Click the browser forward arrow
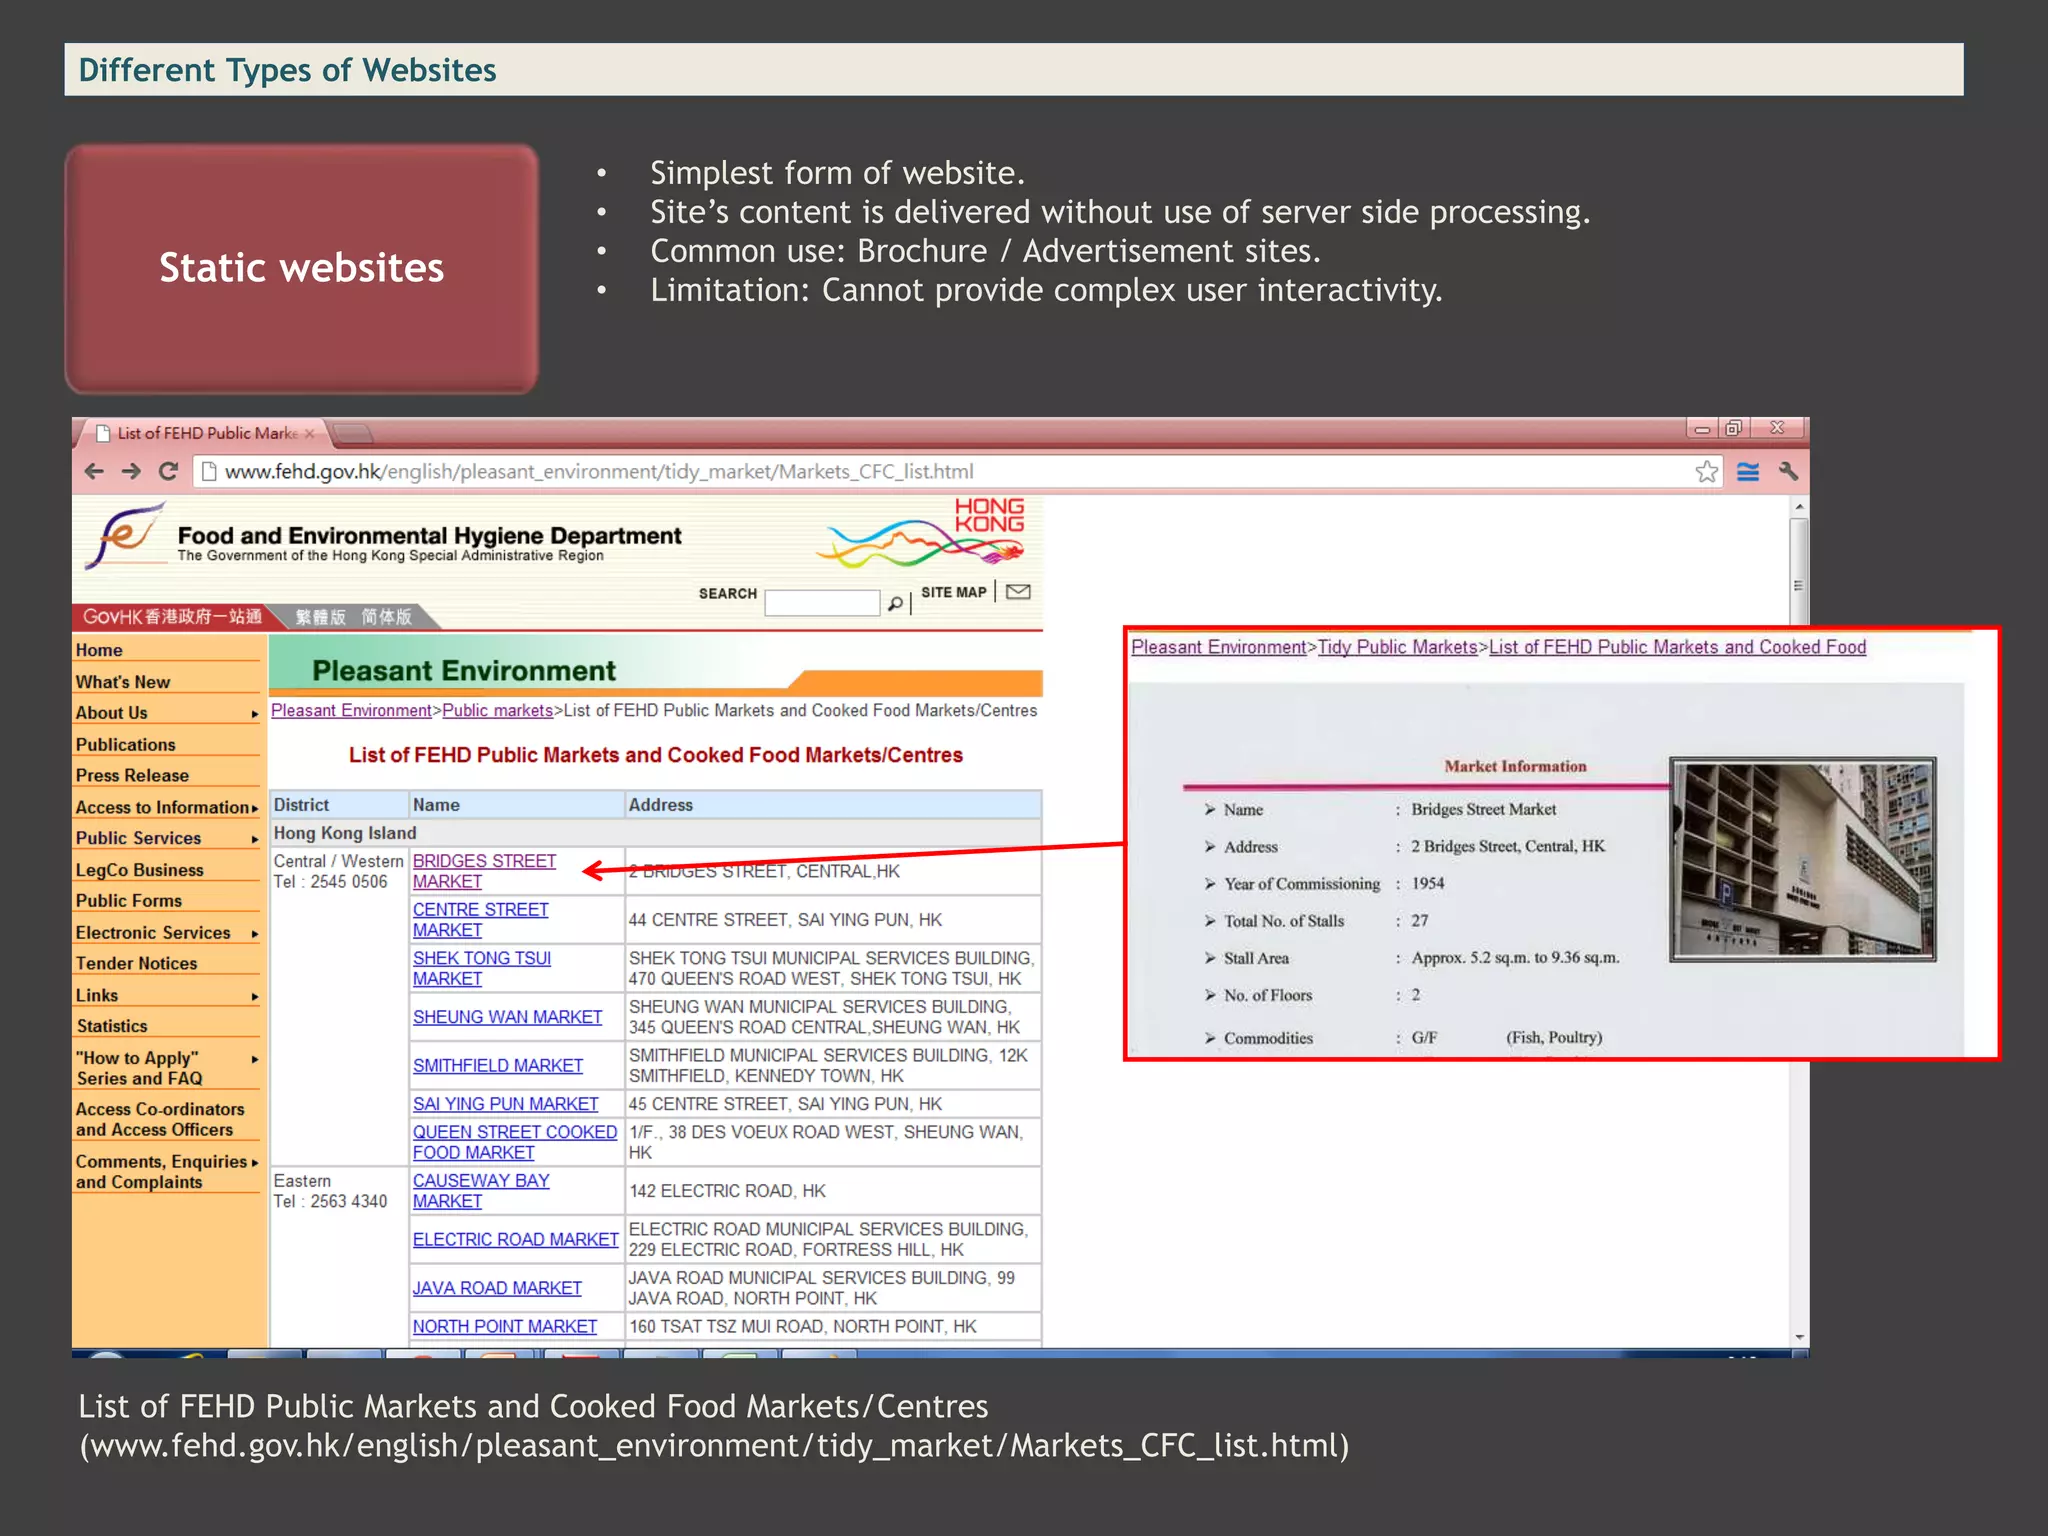 coord(131,471)
